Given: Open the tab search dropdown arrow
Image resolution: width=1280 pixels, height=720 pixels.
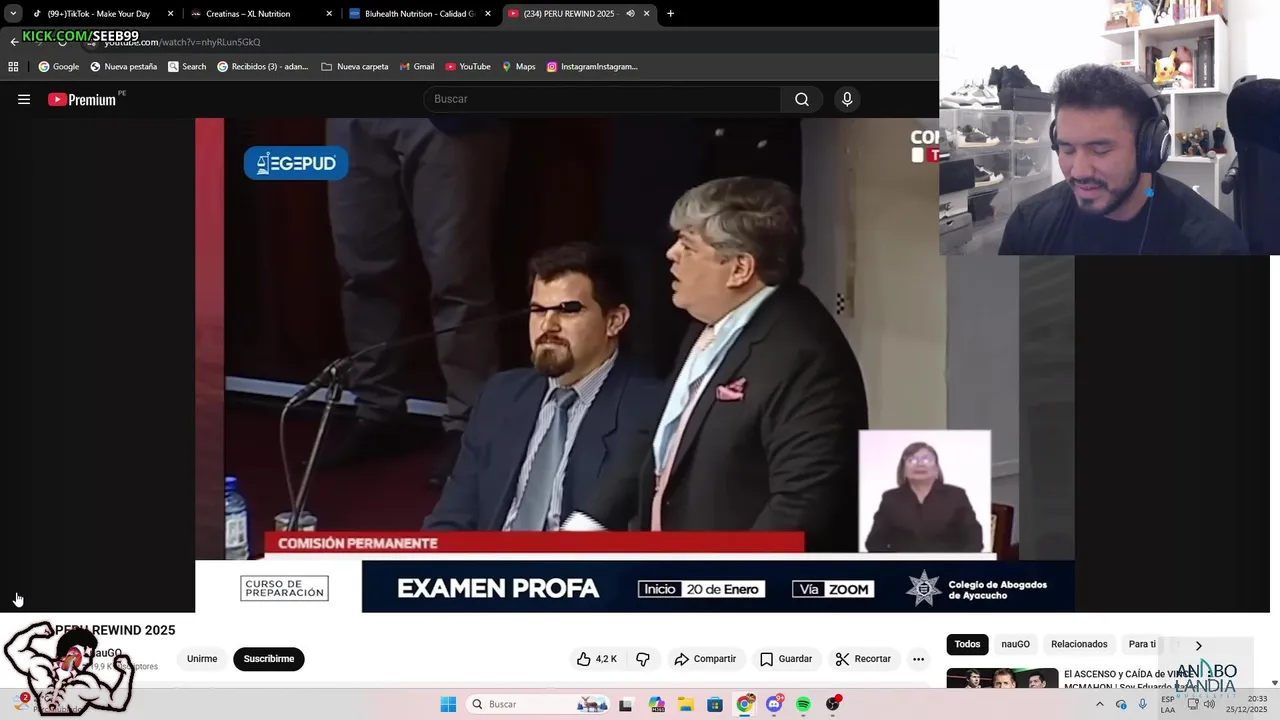Looking at the screenshot, I should point(12,14).
